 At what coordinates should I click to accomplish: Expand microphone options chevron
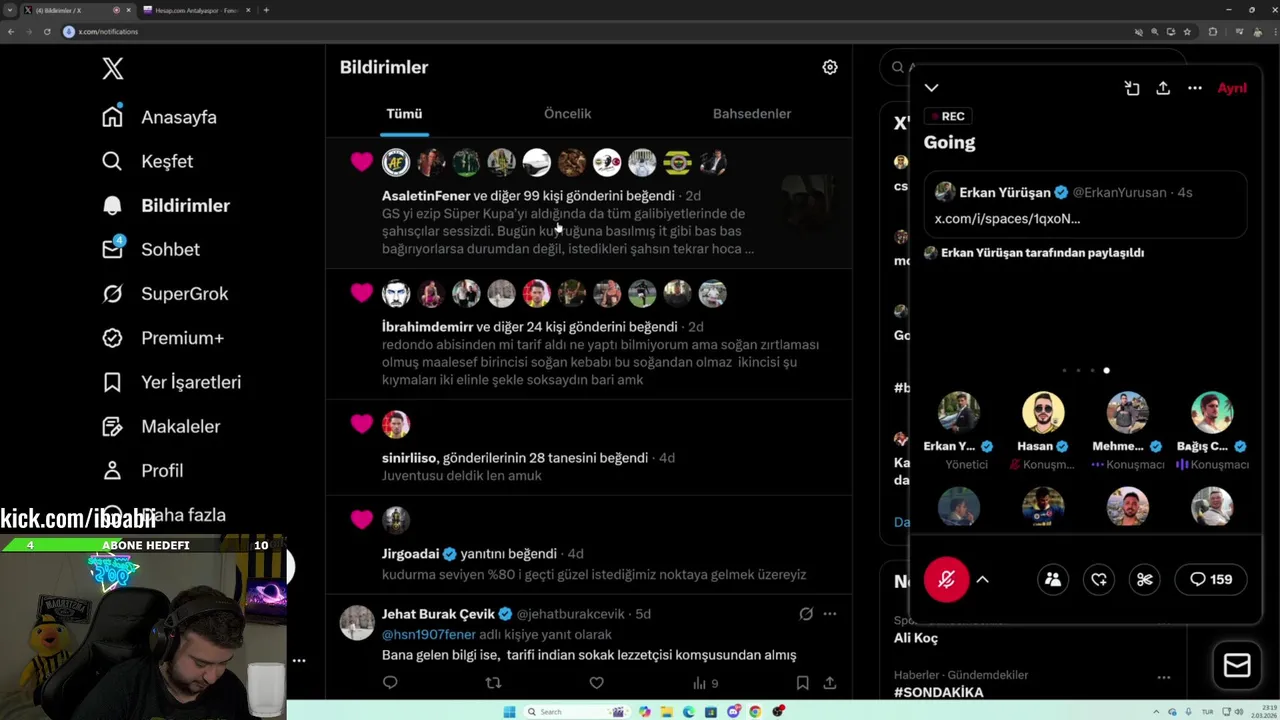pos(983,579)
